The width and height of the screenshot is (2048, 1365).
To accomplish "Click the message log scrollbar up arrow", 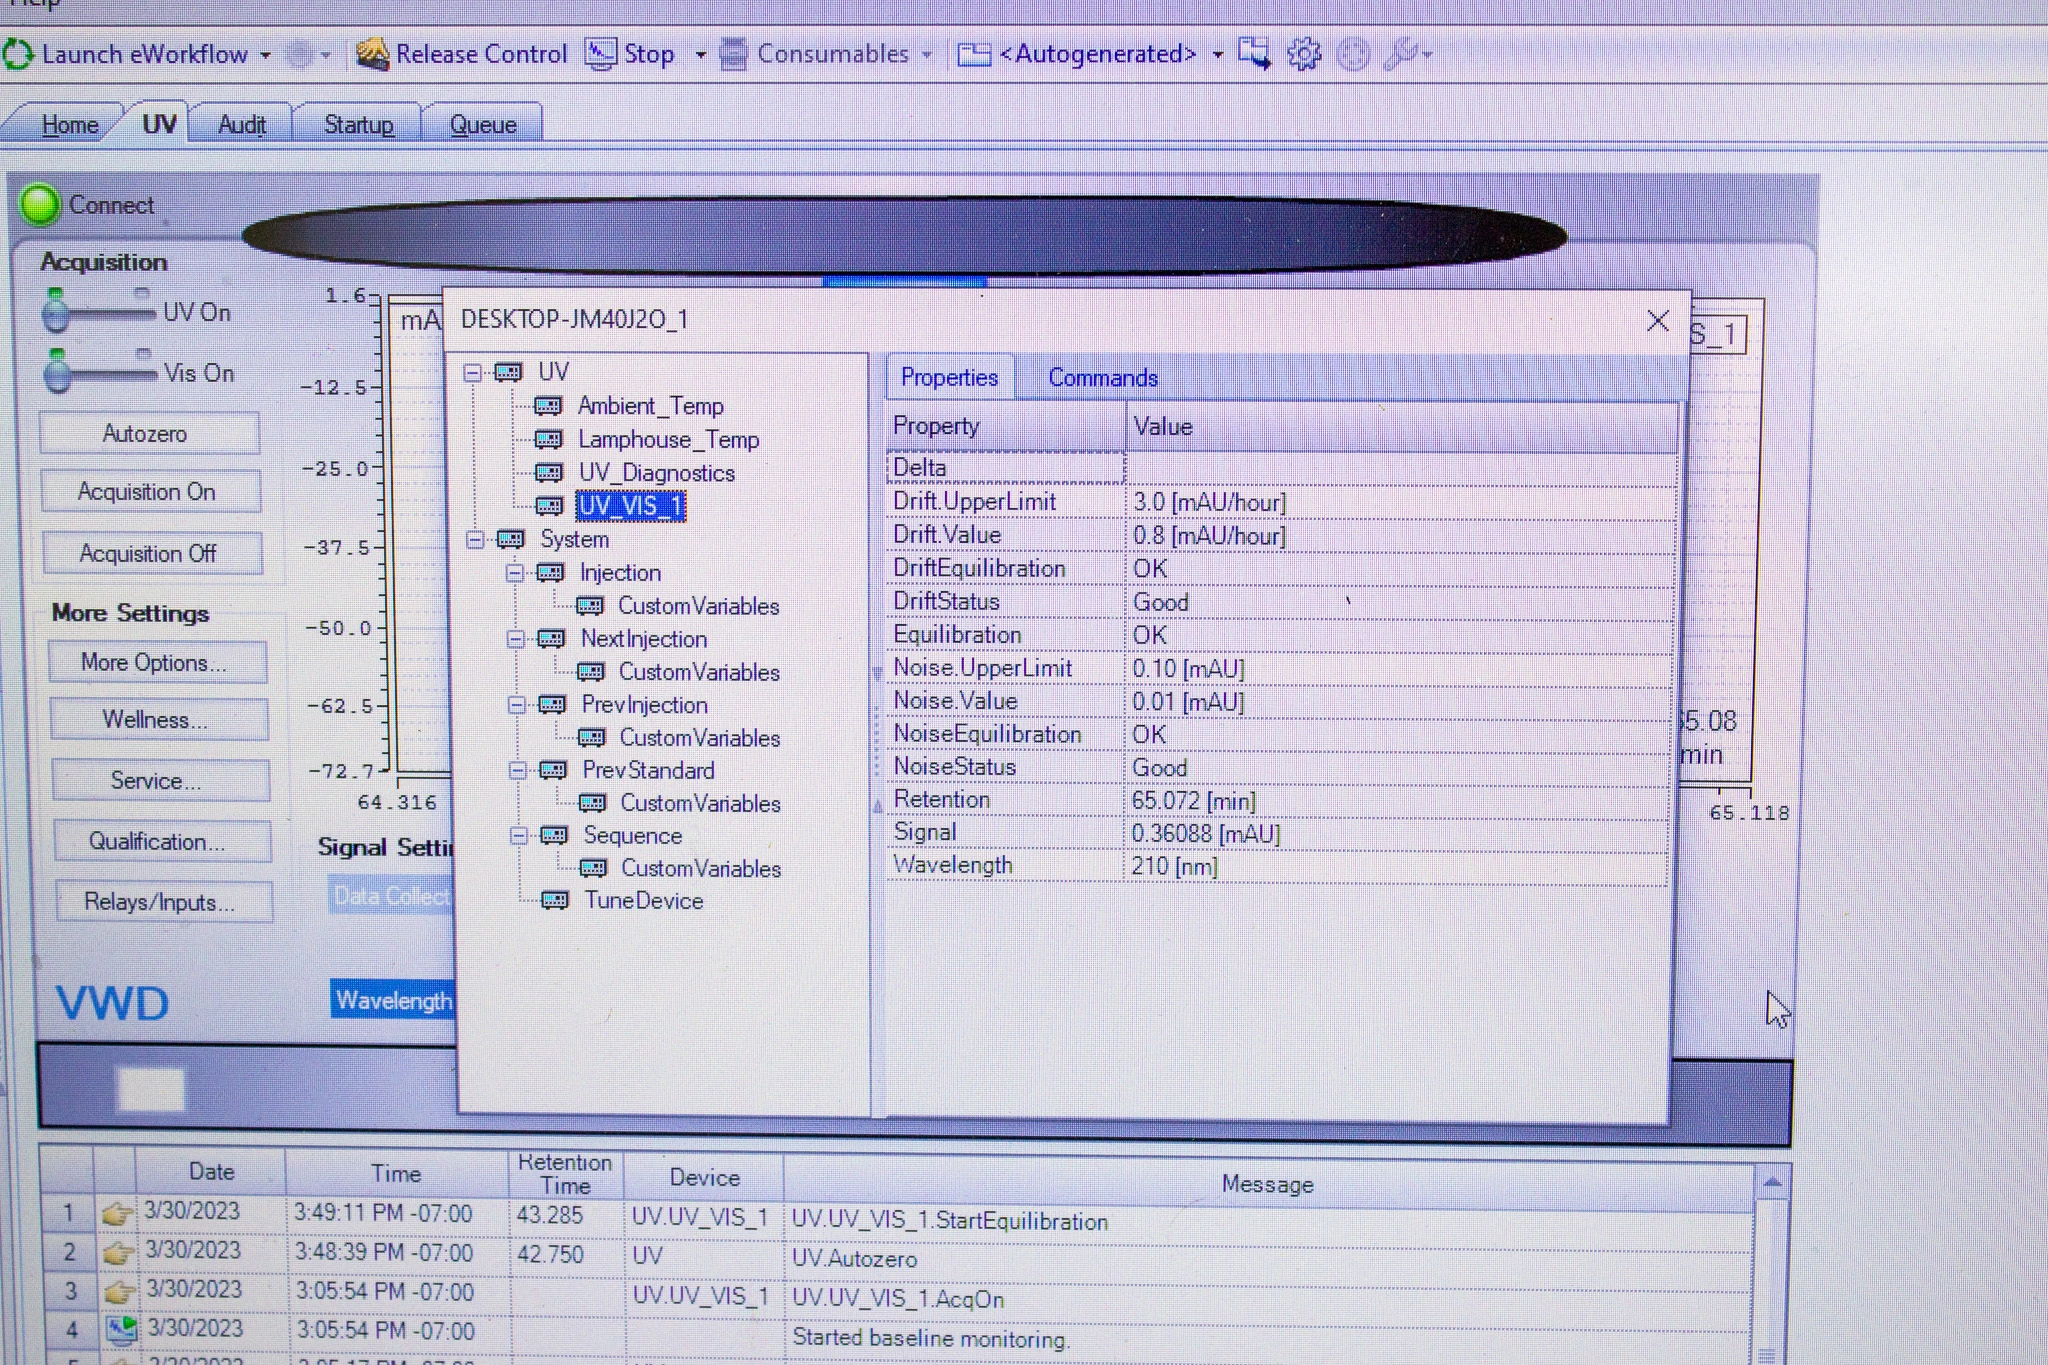I will coord(1771,1183).
